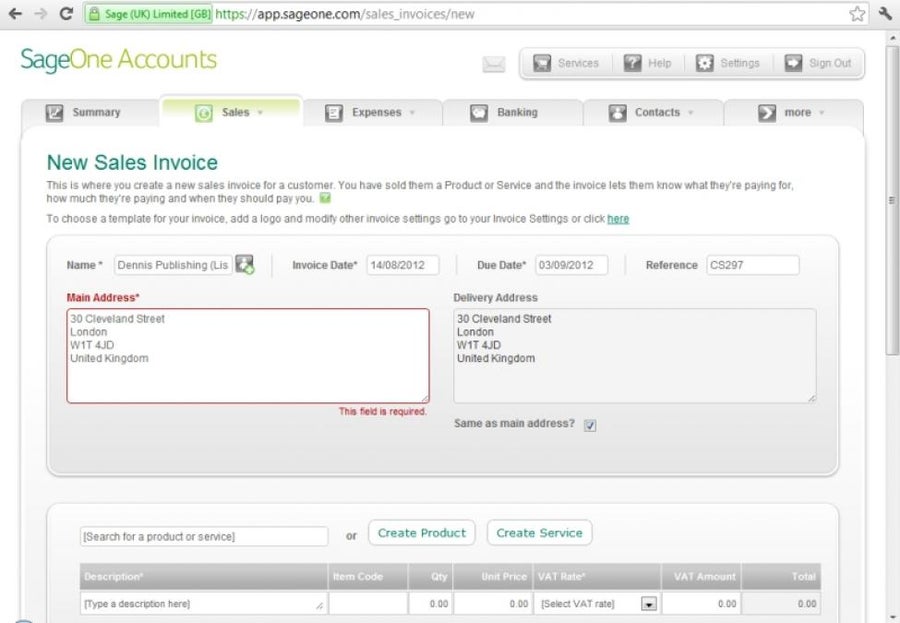Bookmark the page with the star icon
Screen dimensions: 900x623
(x=857, y=14)
